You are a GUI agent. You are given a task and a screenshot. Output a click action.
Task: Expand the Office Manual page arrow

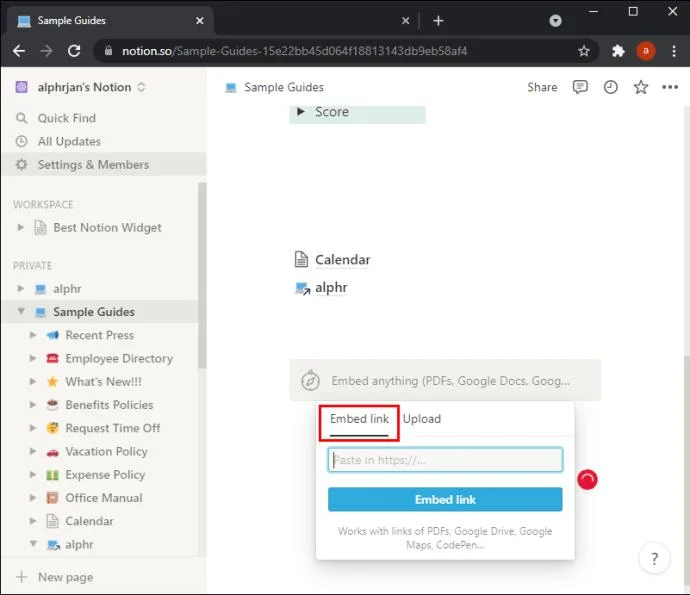(x=33, y=498)
